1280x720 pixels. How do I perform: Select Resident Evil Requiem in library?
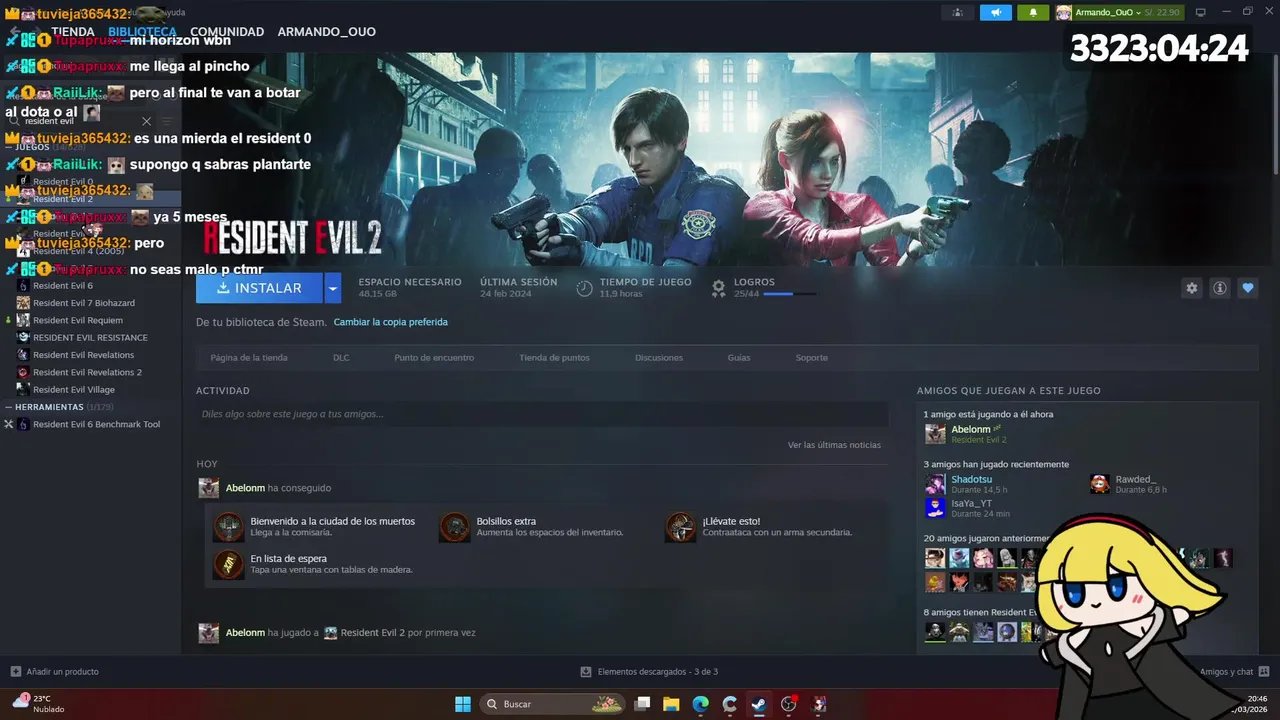(x=77, y=320)
